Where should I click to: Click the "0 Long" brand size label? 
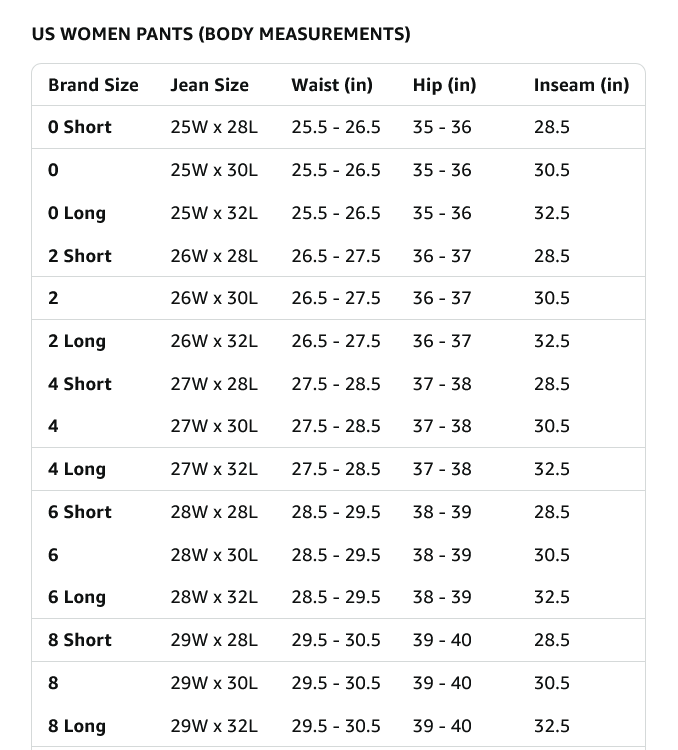pyautogui.click(x=77, y=213)
